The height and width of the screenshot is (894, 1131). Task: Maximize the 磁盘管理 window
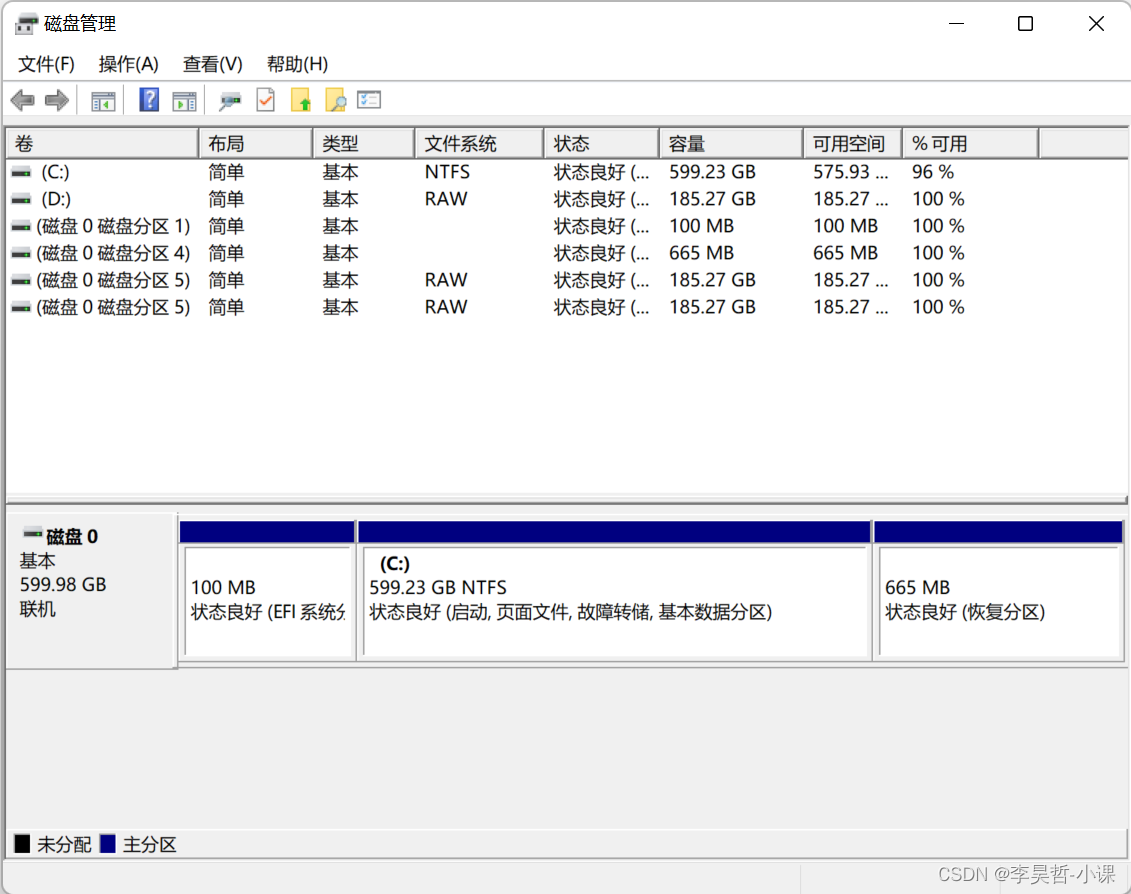point(1025,24)
